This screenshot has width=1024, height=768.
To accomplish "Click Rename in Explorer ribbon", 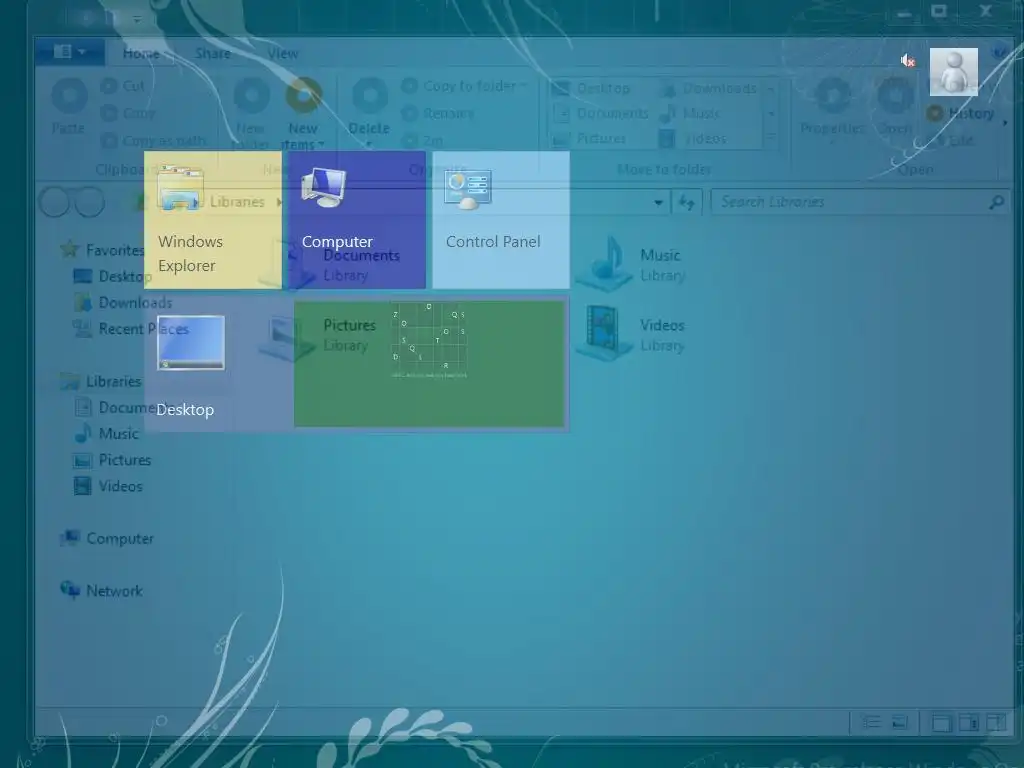I will pyautogui.click(x=438, y=113).
